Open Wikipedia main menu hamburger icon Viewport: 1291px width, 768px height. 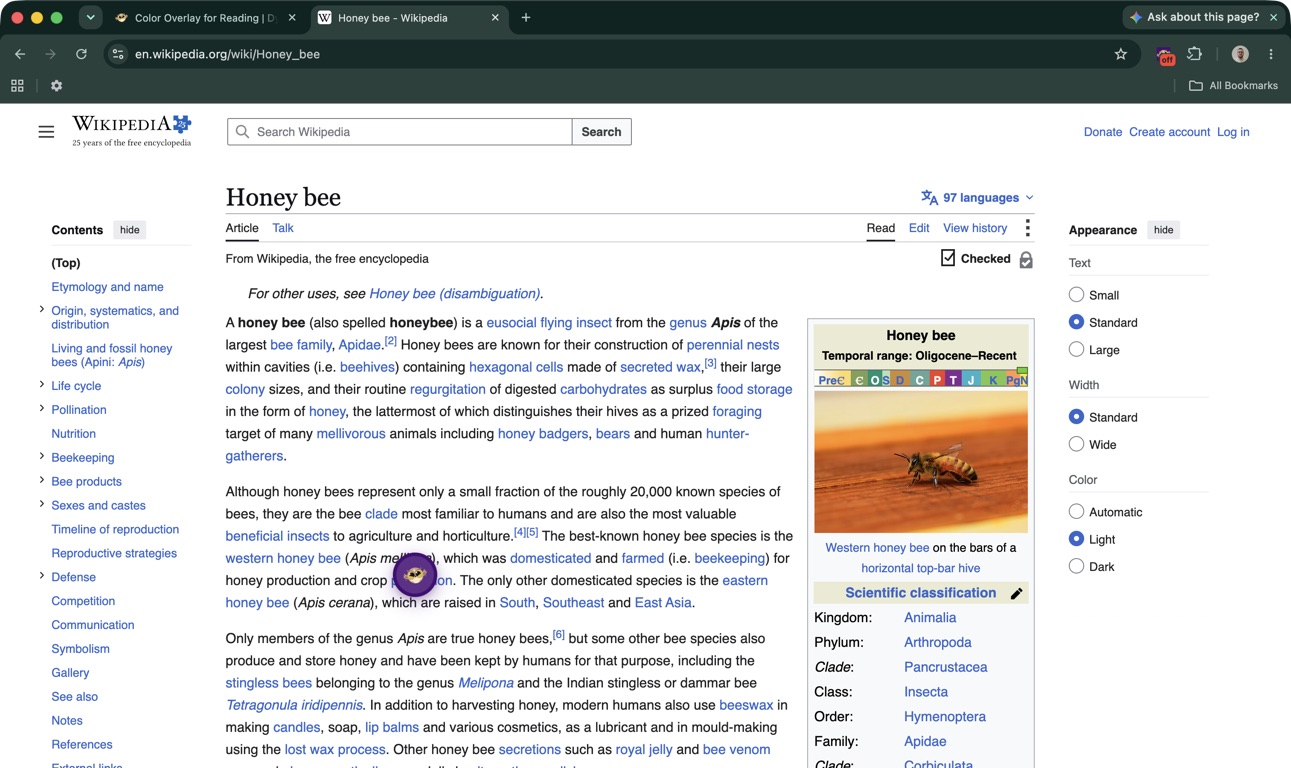[46, 132]
